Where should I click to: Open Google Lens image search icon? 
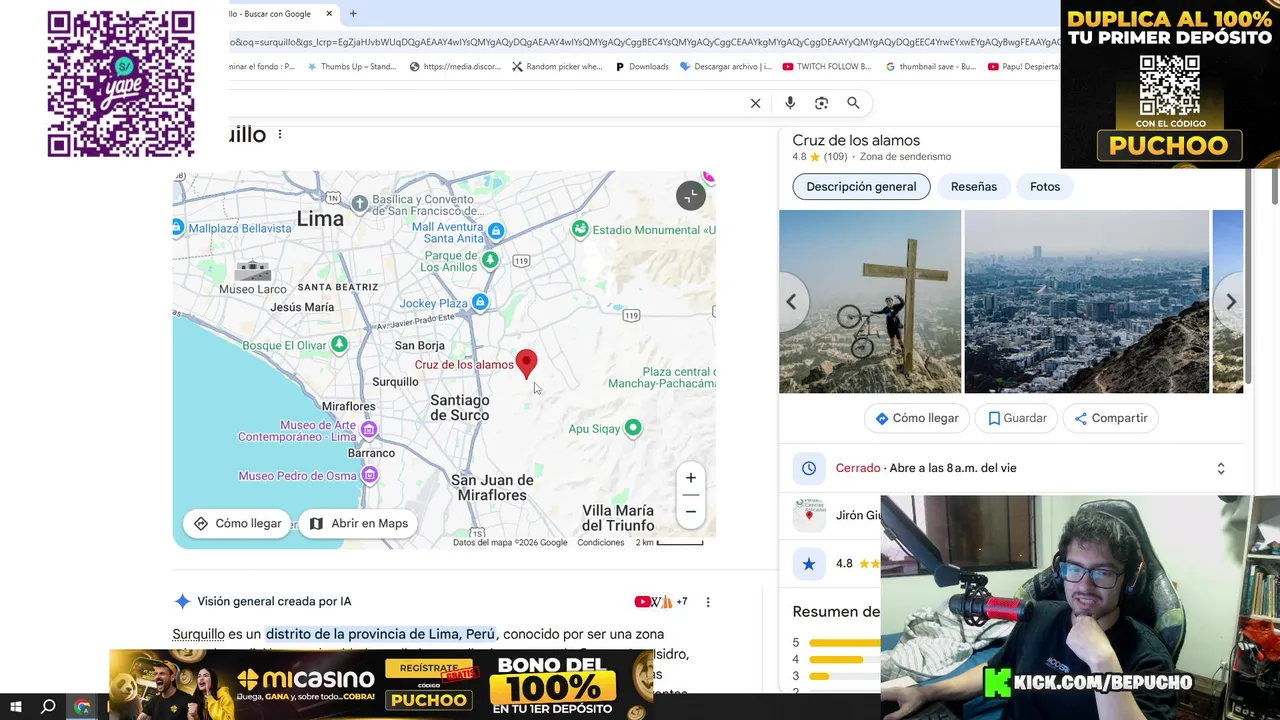821,103
